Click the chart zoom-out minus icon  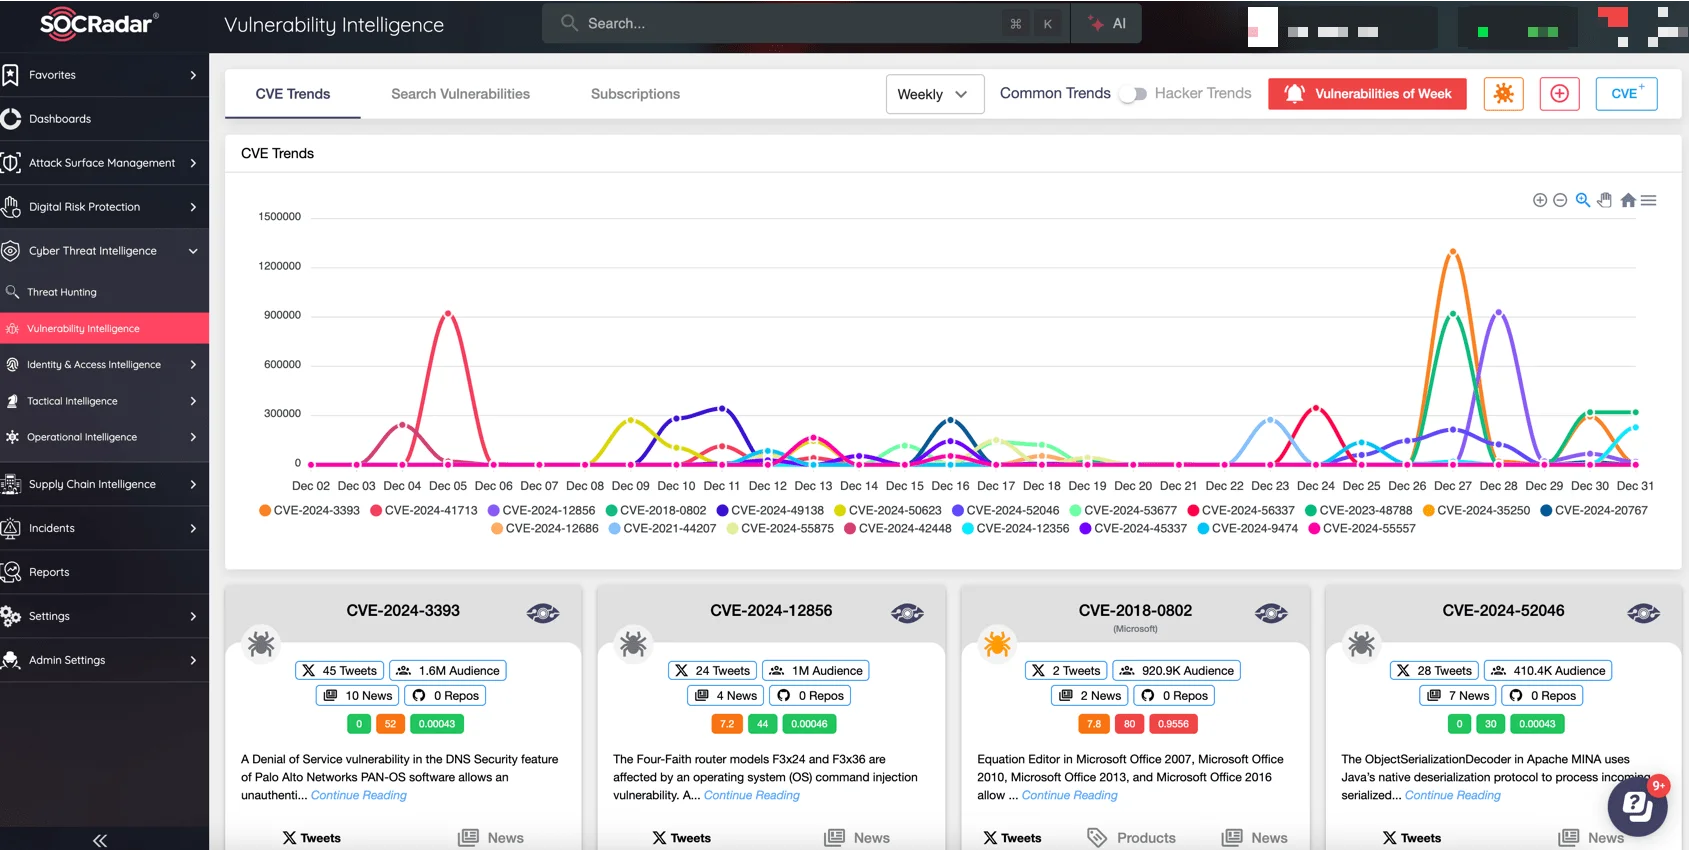point(1560,200)
